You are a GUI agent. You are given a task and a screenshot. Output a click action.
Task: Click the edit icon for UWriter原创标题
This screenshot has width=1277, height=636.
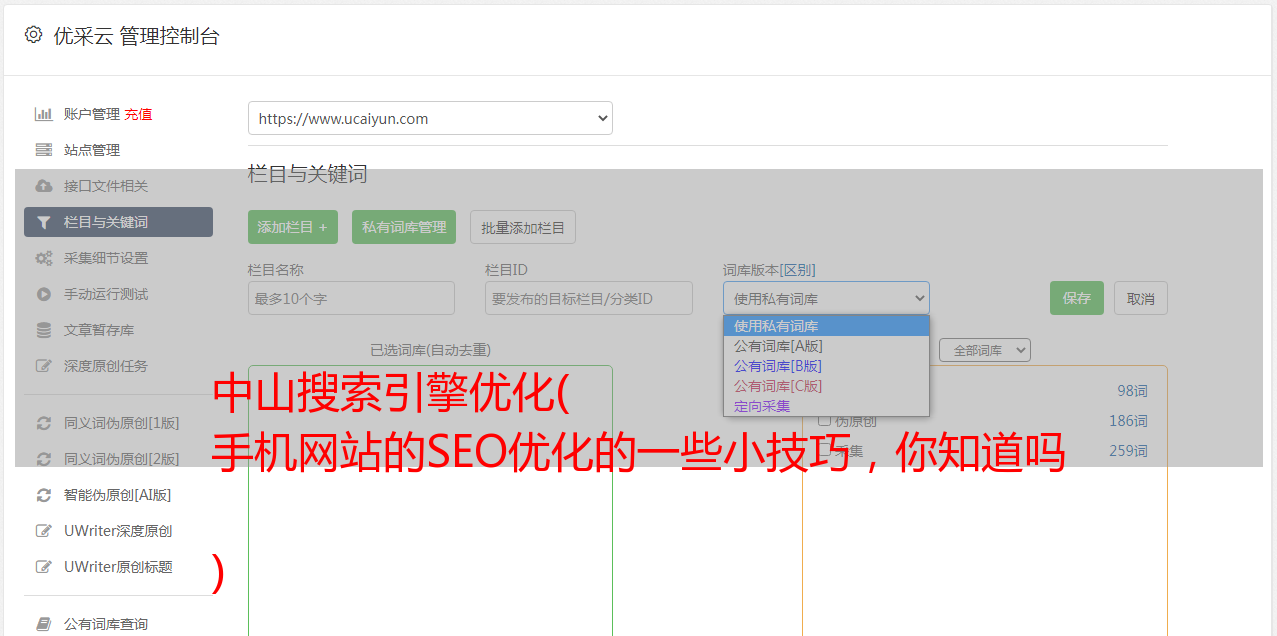[43, 567]
